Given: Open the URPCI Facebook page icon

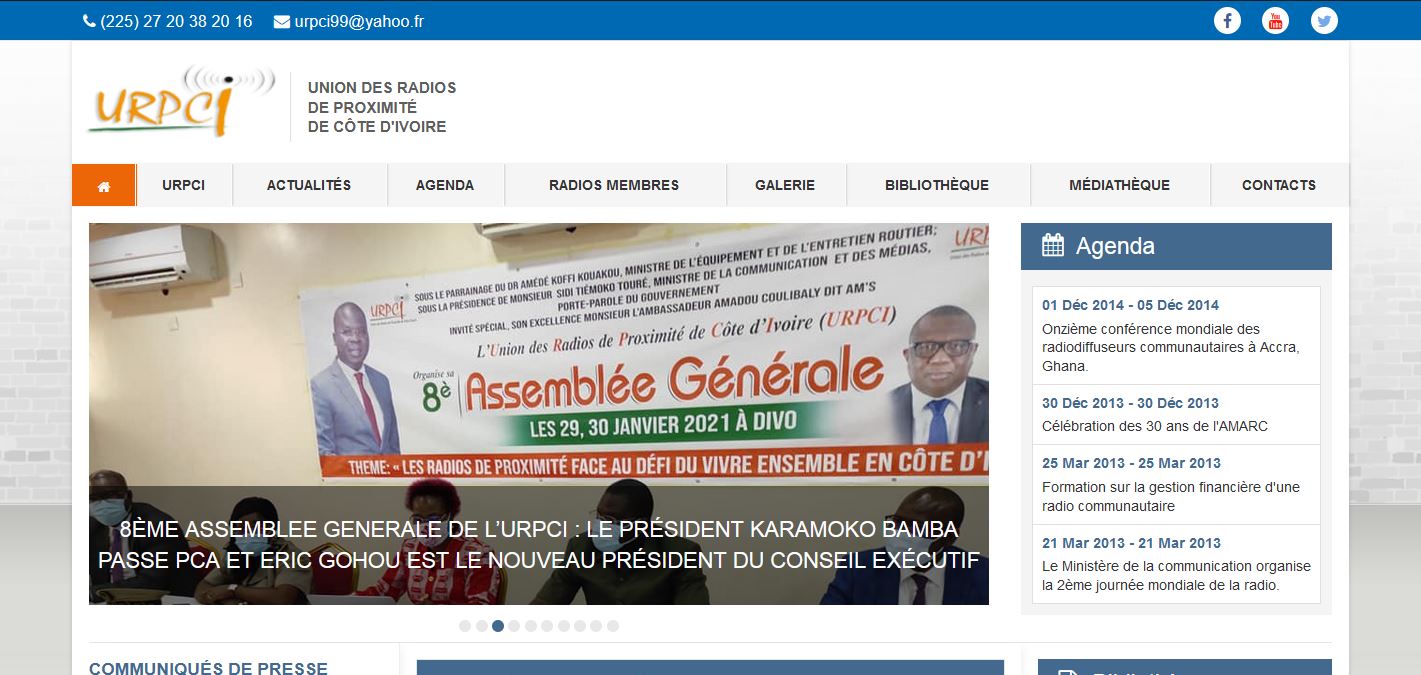Looking at the screenshot, I should pyautogui.click(x=1227, y=20).
